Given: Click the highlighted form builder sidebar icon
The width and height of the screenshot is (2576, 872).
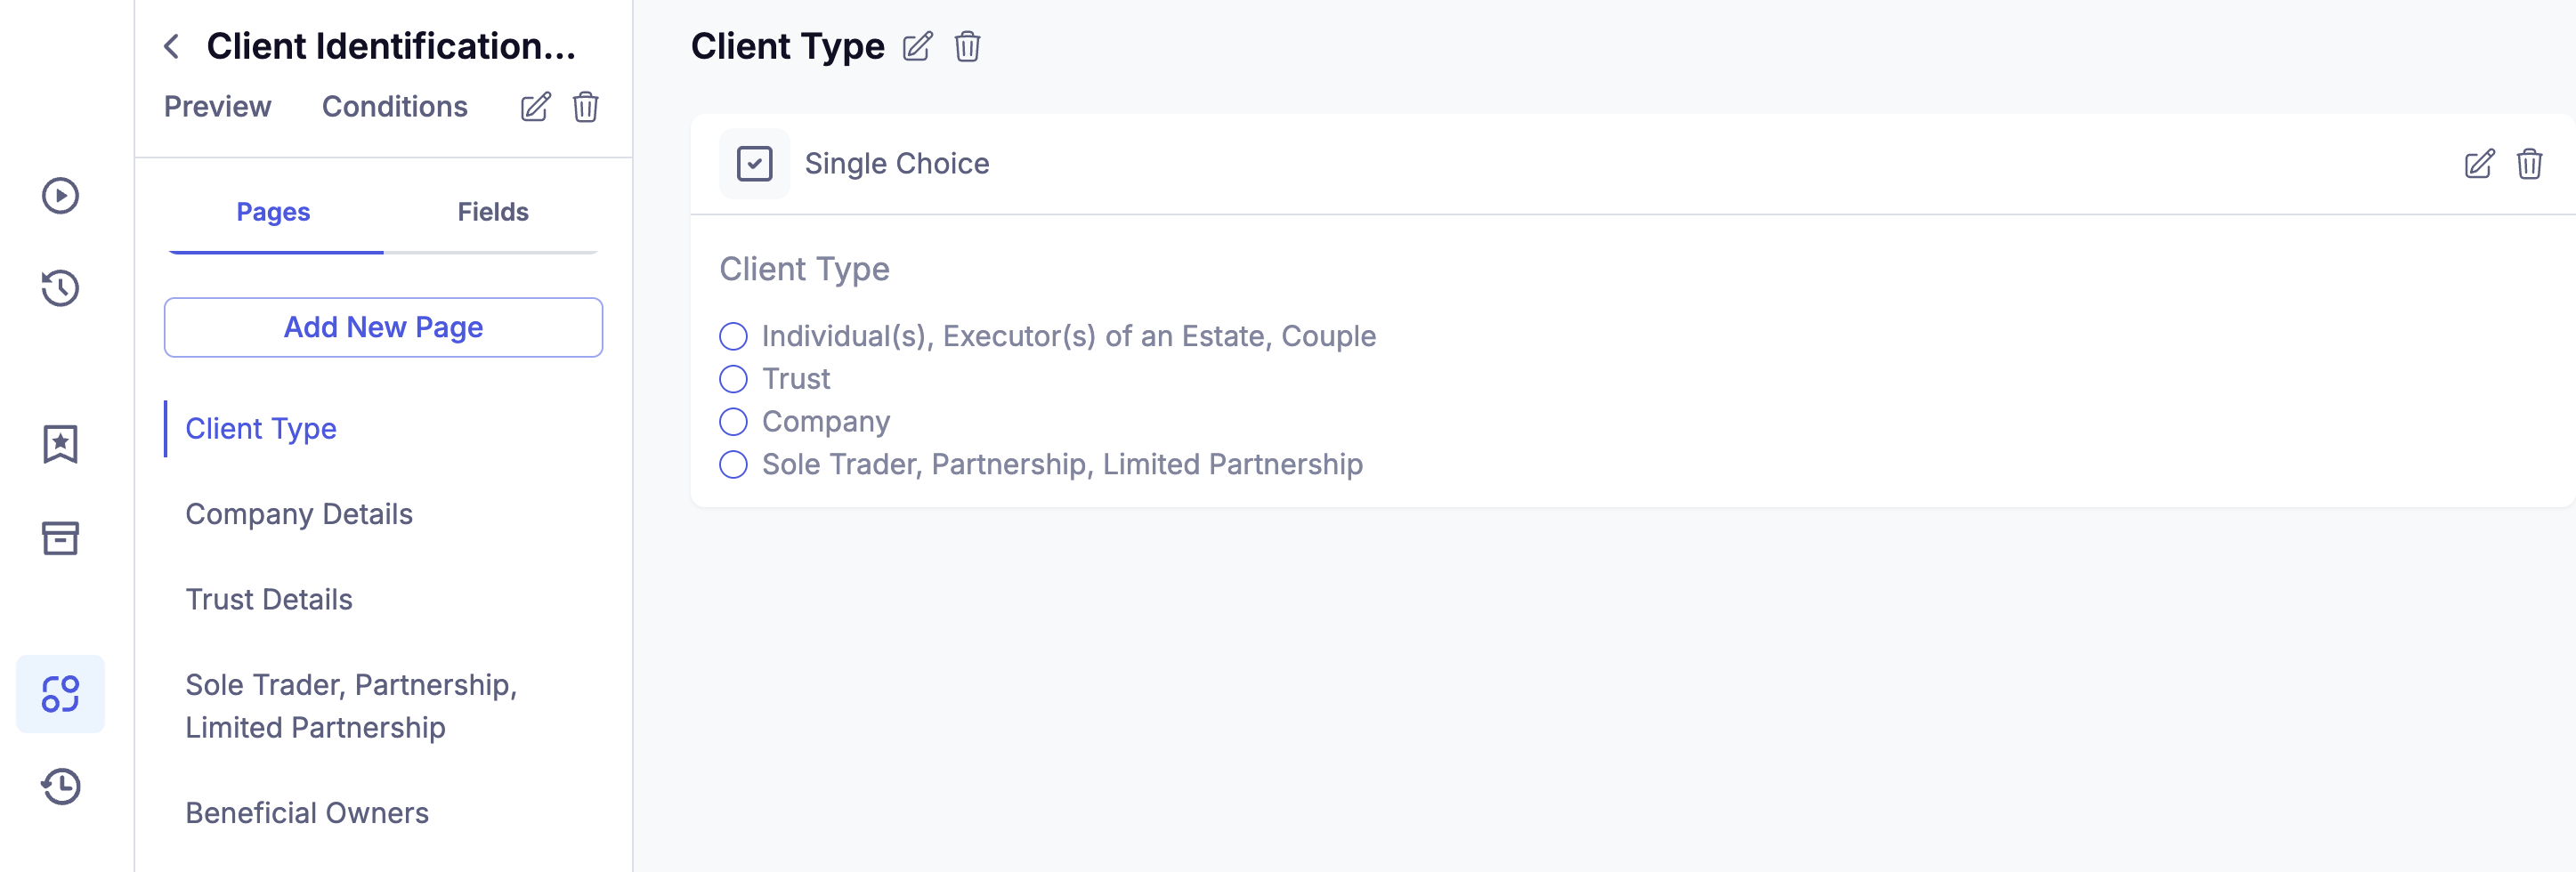Looking at the screenshot, I should [x=60, y=694].
